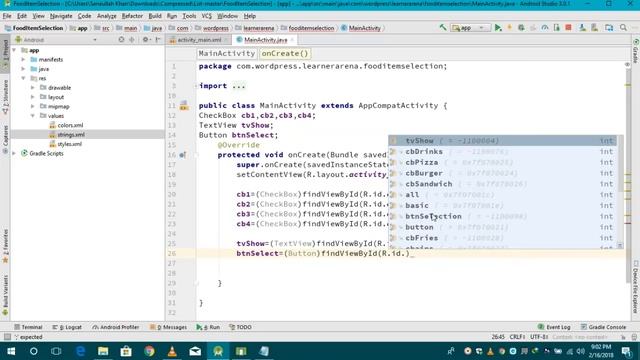Image resolution: width=640 pixels, height=360 pixels.
Task: Open Structure side panel
Action: (x=5, y=97)
